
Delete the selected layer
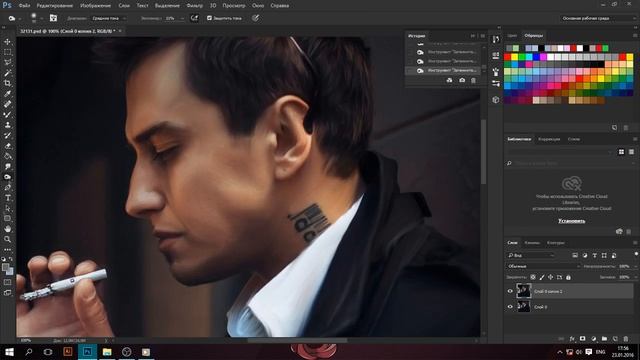tap(626, 339)
